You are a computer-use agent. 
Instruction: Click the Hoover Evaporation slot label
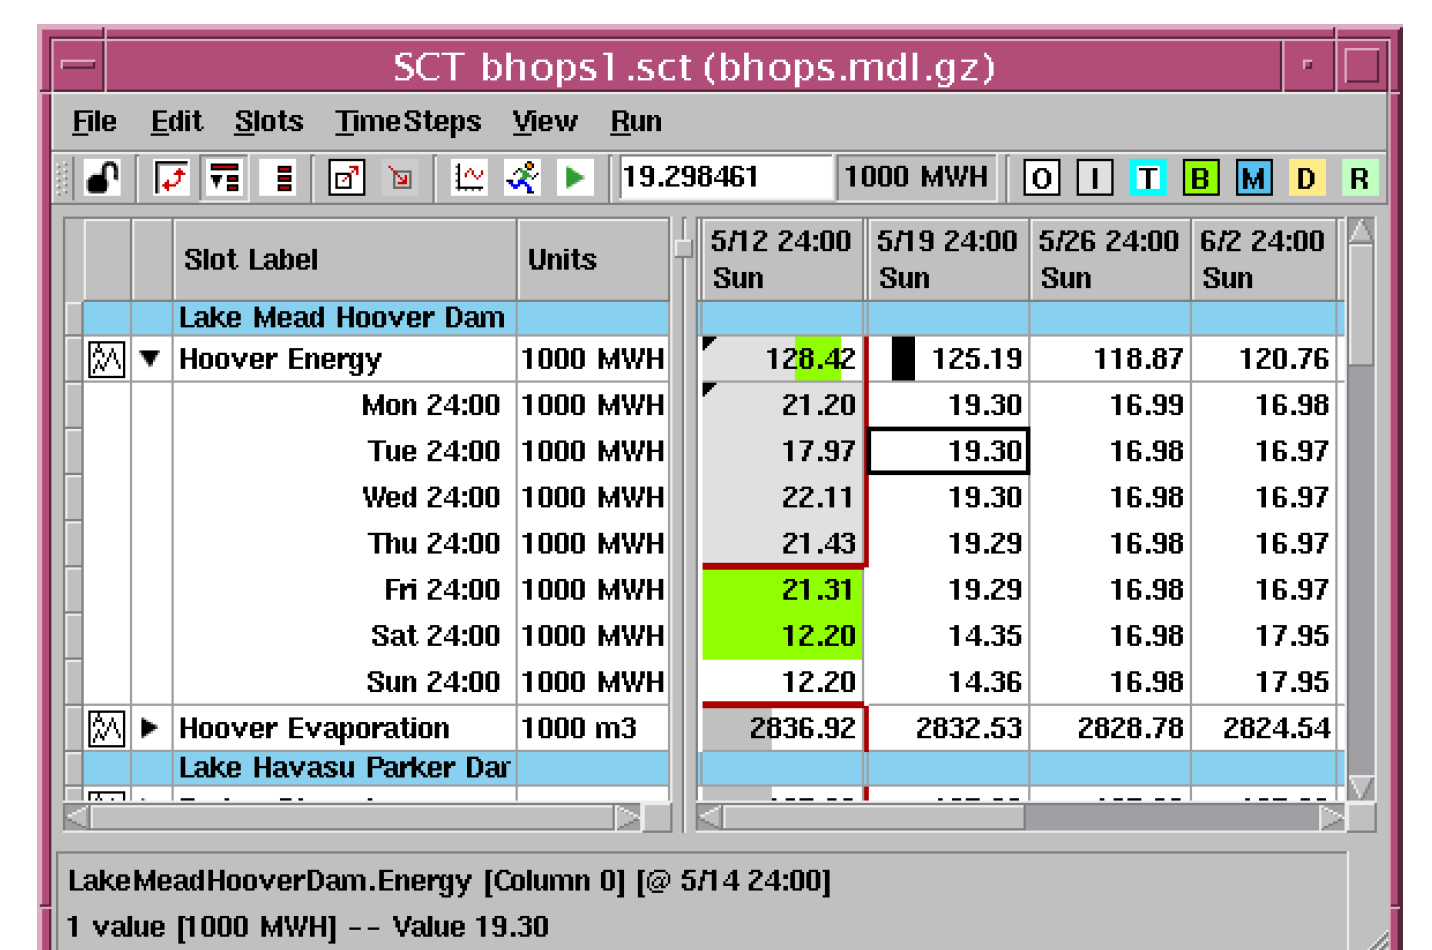pyautogui.click(x=314, y=728)
